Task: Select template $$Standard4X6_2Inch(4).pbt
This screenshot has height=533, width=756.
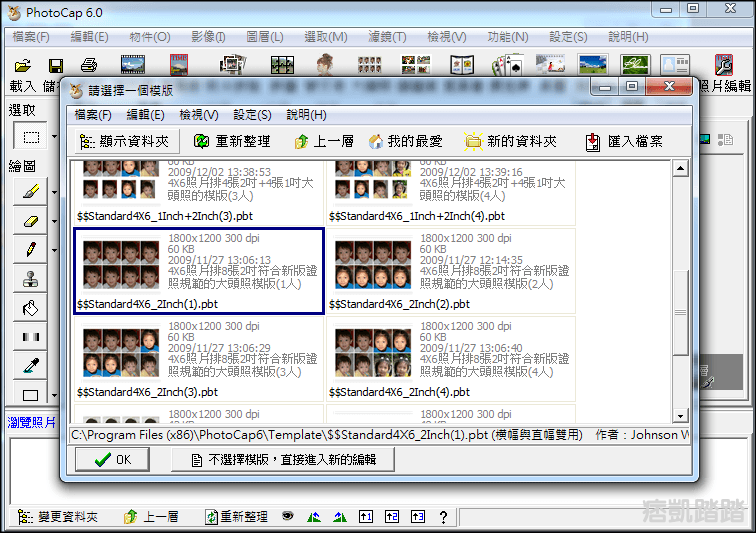Action: pos(451,359)
